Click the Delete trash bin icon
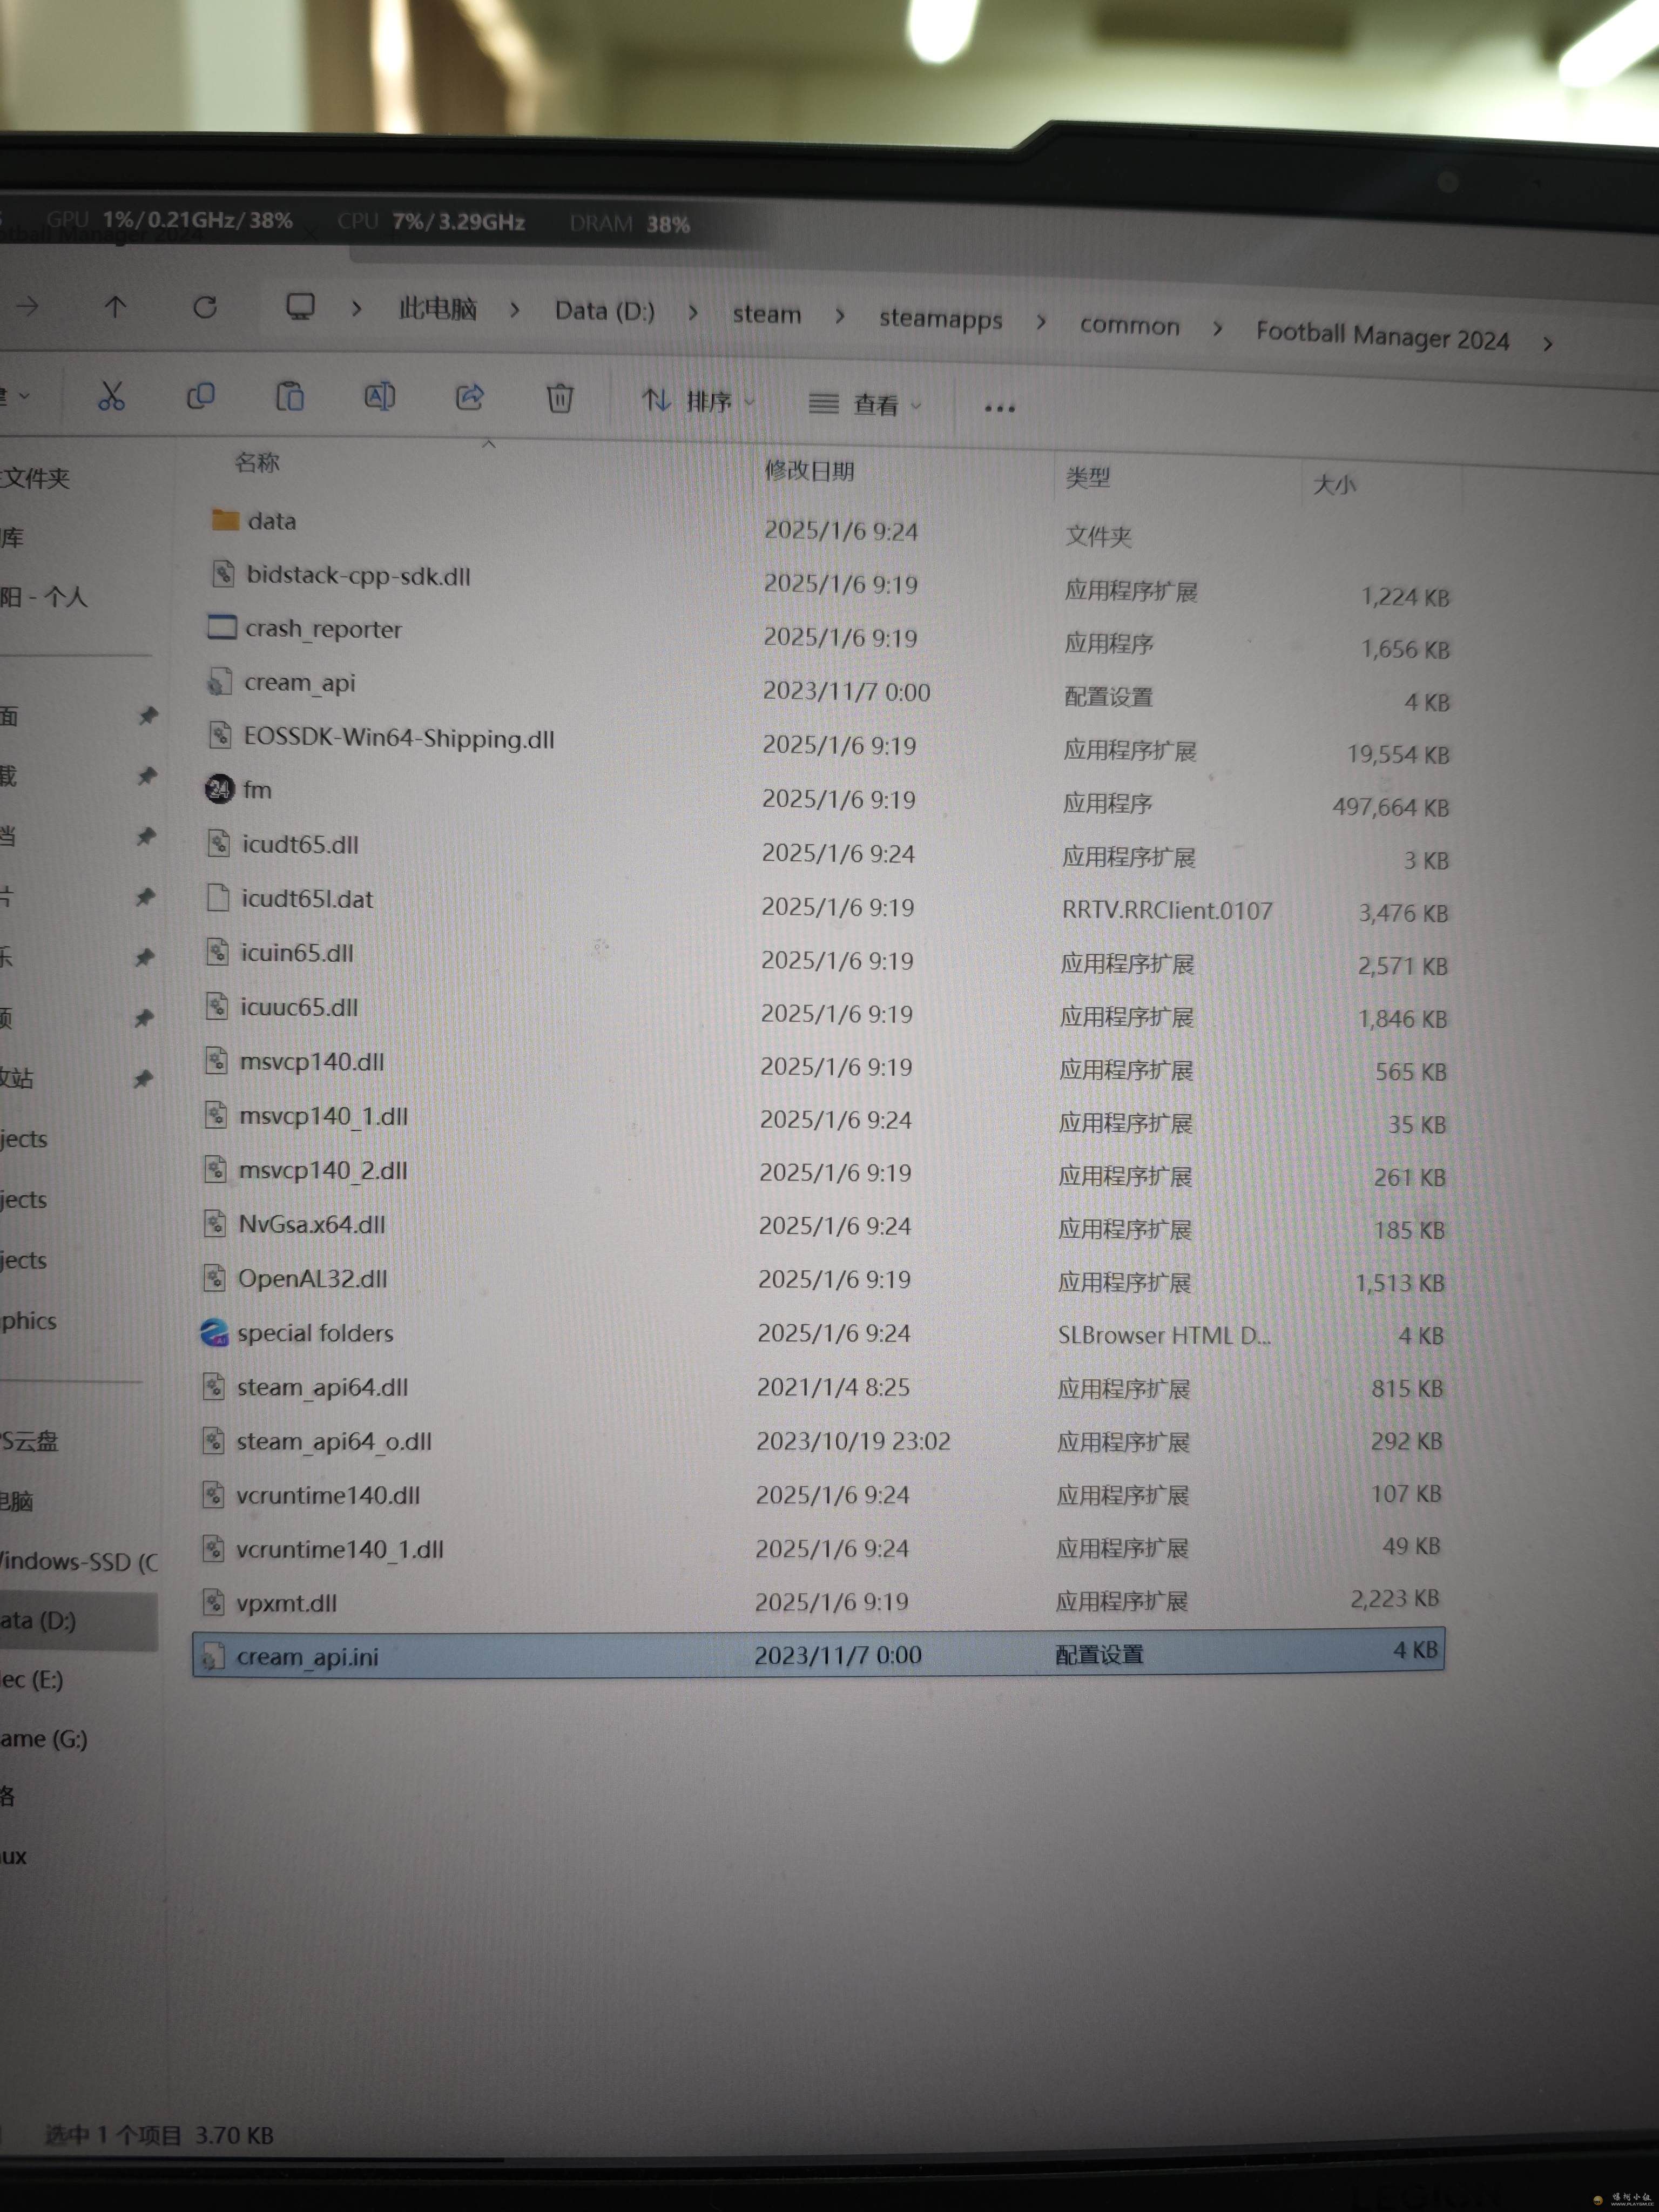 click(559, 399)
